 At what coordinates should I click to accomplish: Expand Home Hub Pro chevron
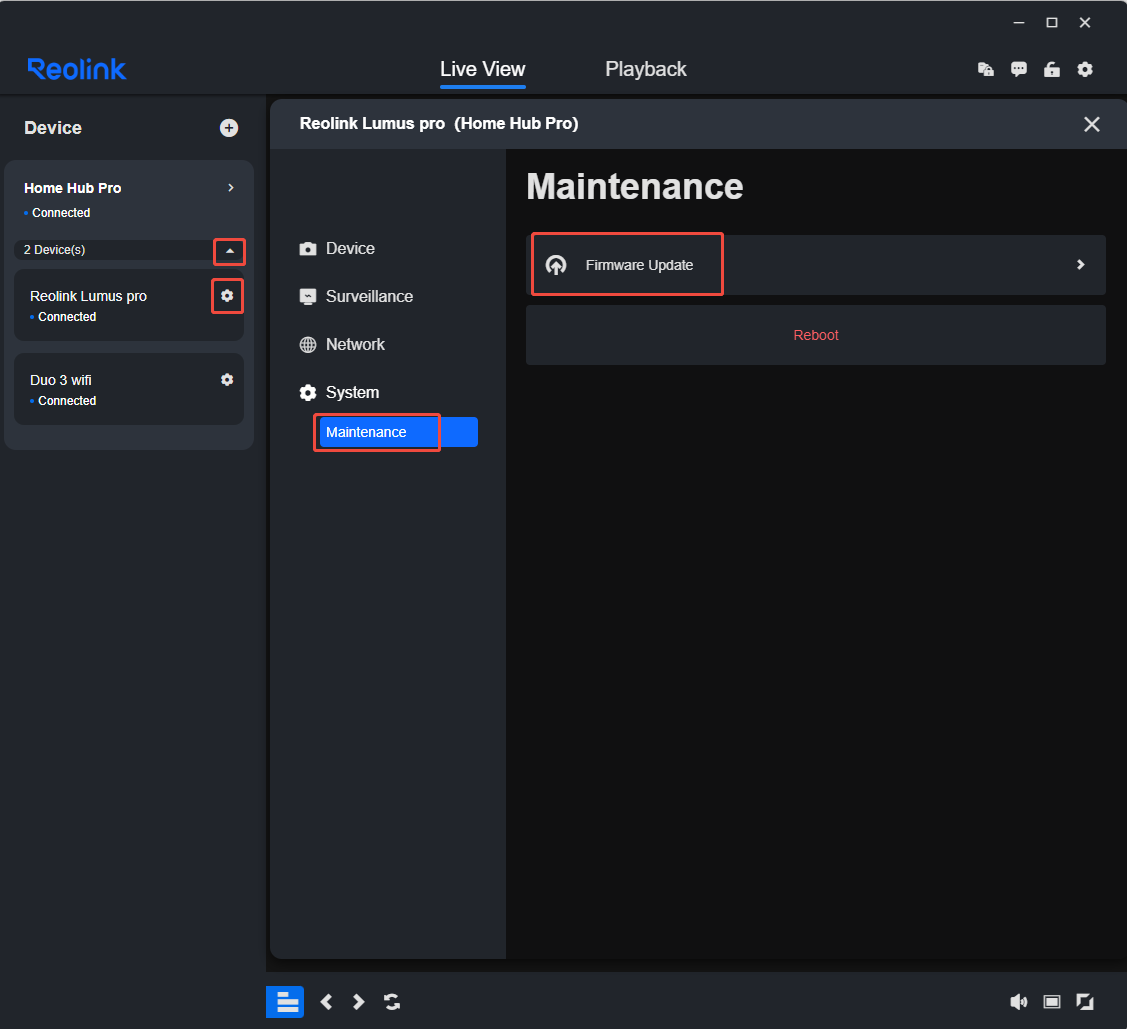[231, 188]
